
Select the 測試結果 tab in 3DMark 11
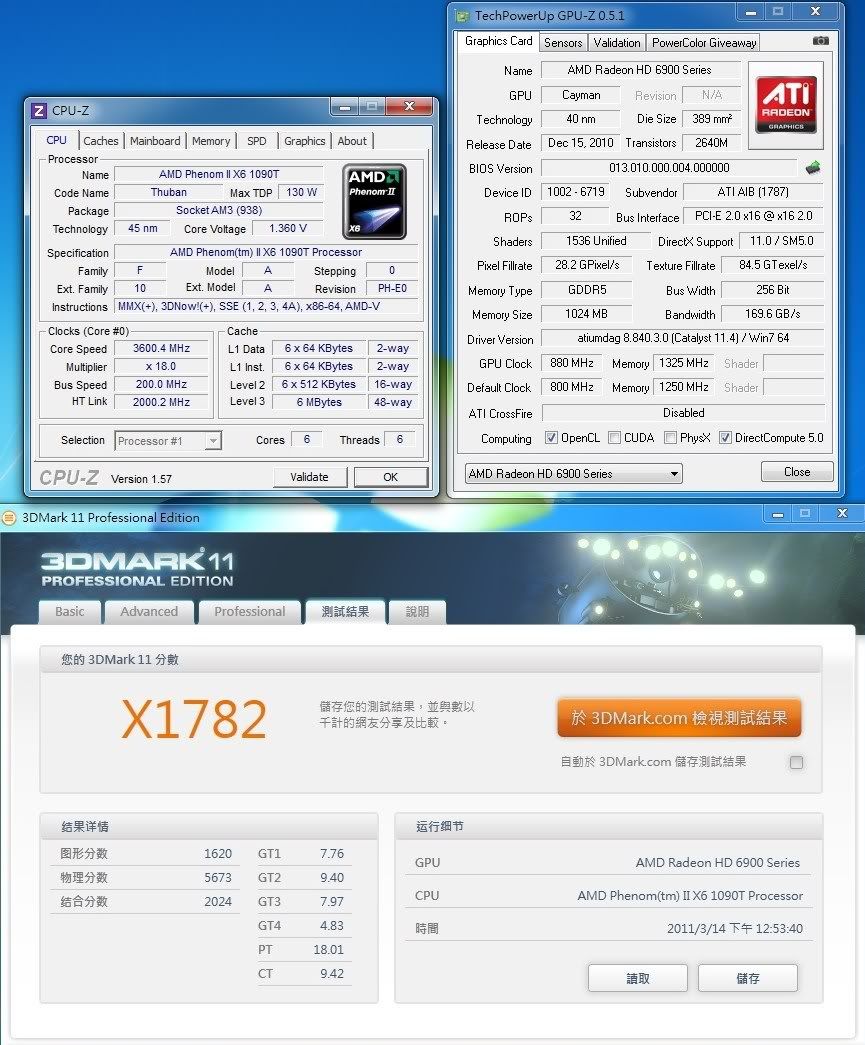345,611
